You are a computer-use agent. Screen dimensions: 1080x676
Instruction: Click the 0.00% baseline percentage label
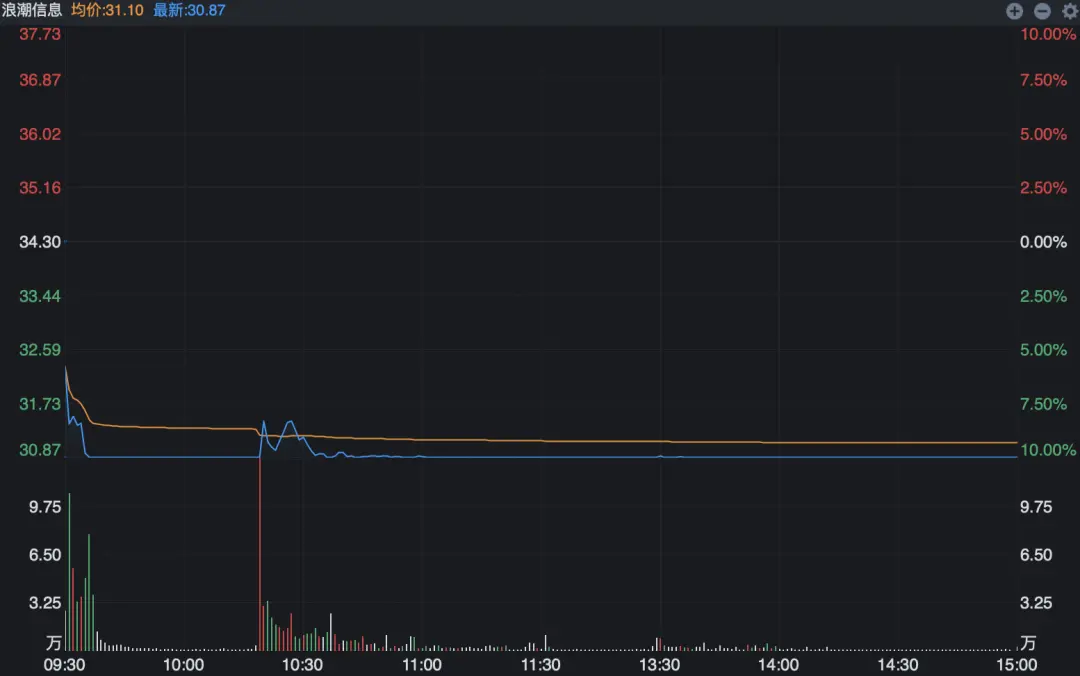(x=1042, y=242)
